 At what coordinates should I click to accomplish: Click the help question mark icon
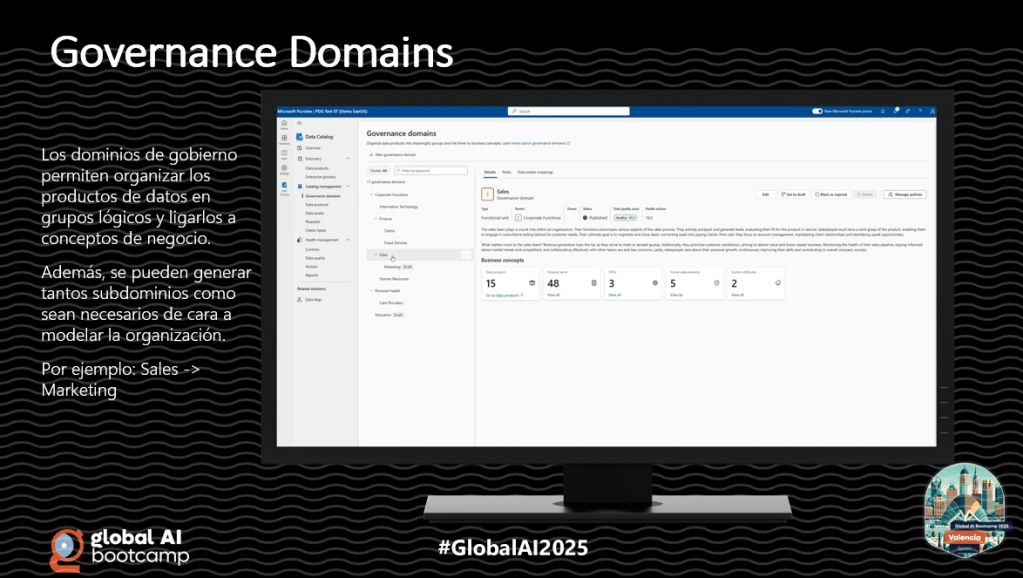click(919, 111)
